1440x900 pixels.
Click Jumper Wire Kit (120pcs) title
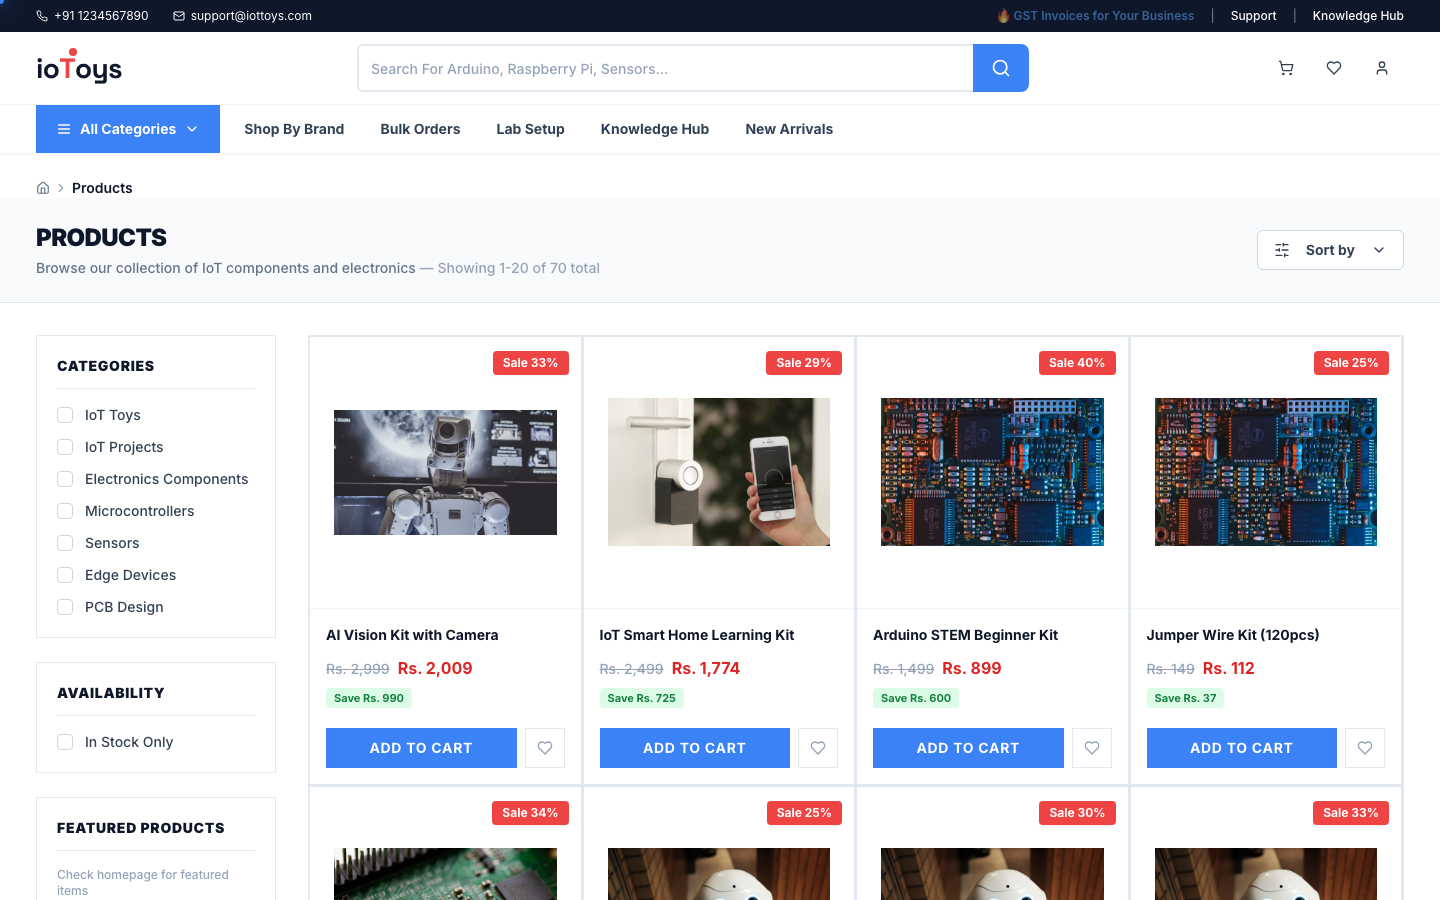pos(1233,635)
